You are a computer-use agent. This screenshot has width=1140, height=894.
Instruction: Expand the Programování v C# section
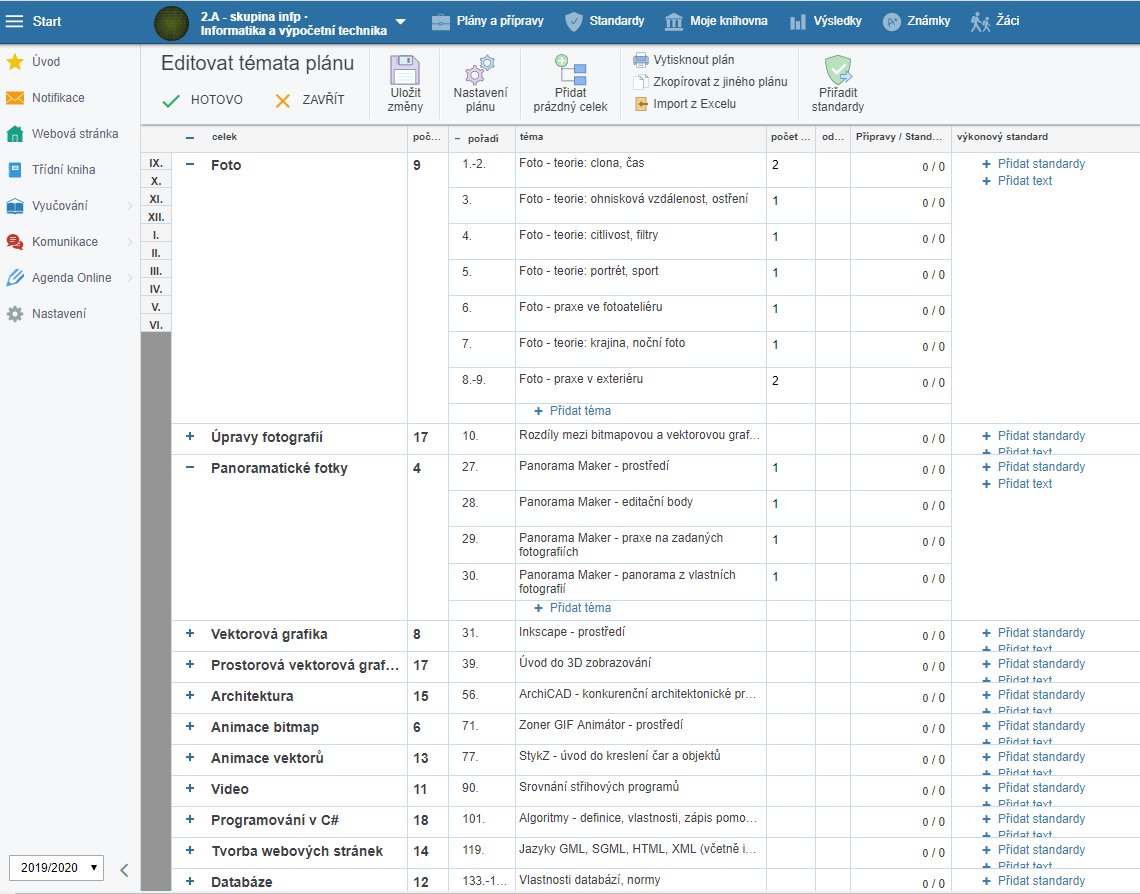(190, 820)
